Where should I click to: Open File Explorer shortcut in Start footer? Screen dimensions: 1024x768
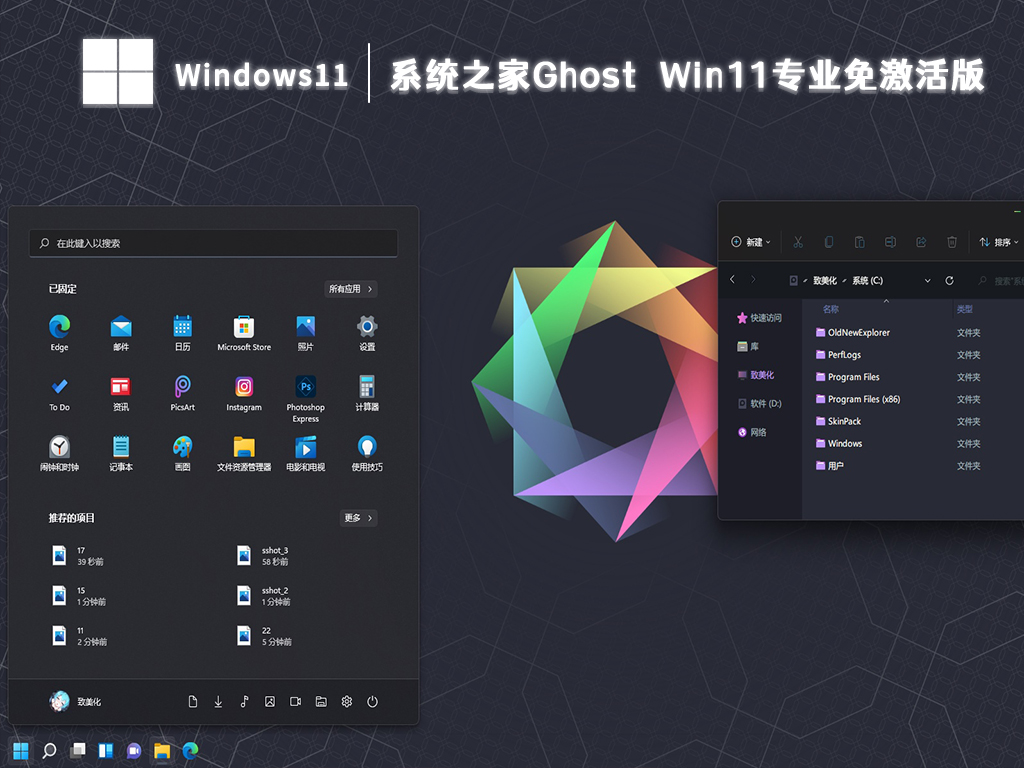pyautogui.click(x=321, y=701)
